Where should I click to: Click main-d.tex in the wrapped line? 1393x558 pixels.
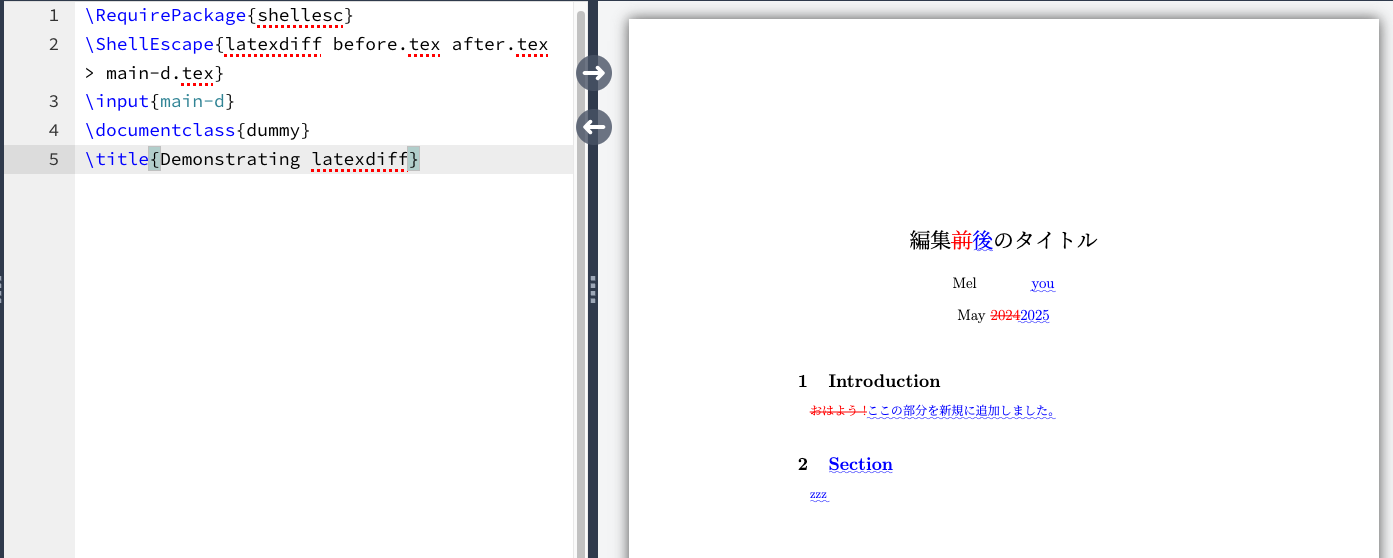click(x=159, y=73)
